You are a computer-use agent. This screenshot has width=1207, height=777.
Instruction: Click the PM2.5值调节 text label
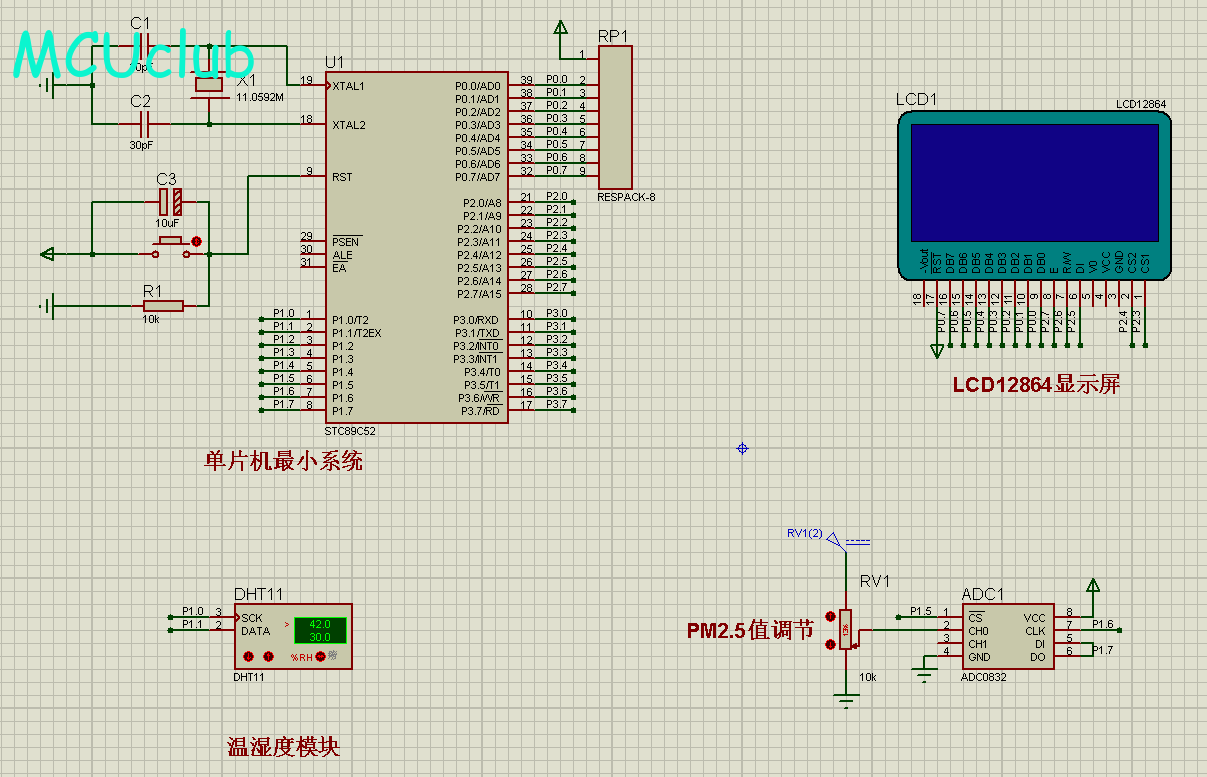(750, 631)
